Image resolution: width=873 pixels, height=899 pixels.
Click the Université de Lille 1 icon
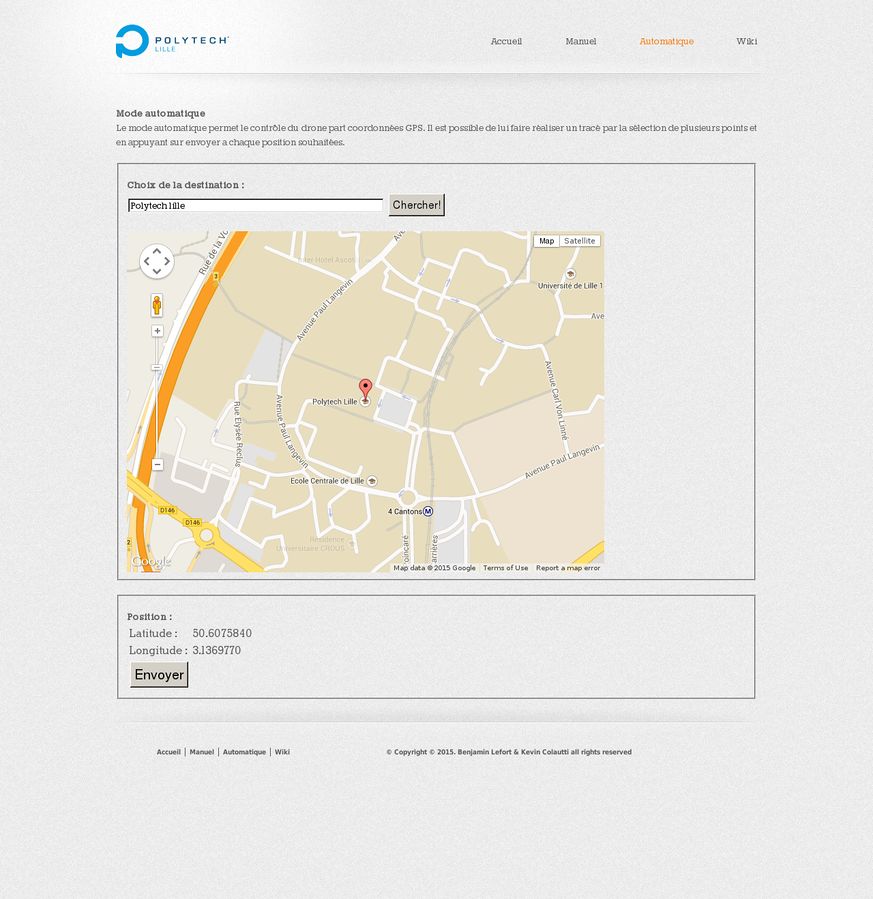click(x=570, y=274)
